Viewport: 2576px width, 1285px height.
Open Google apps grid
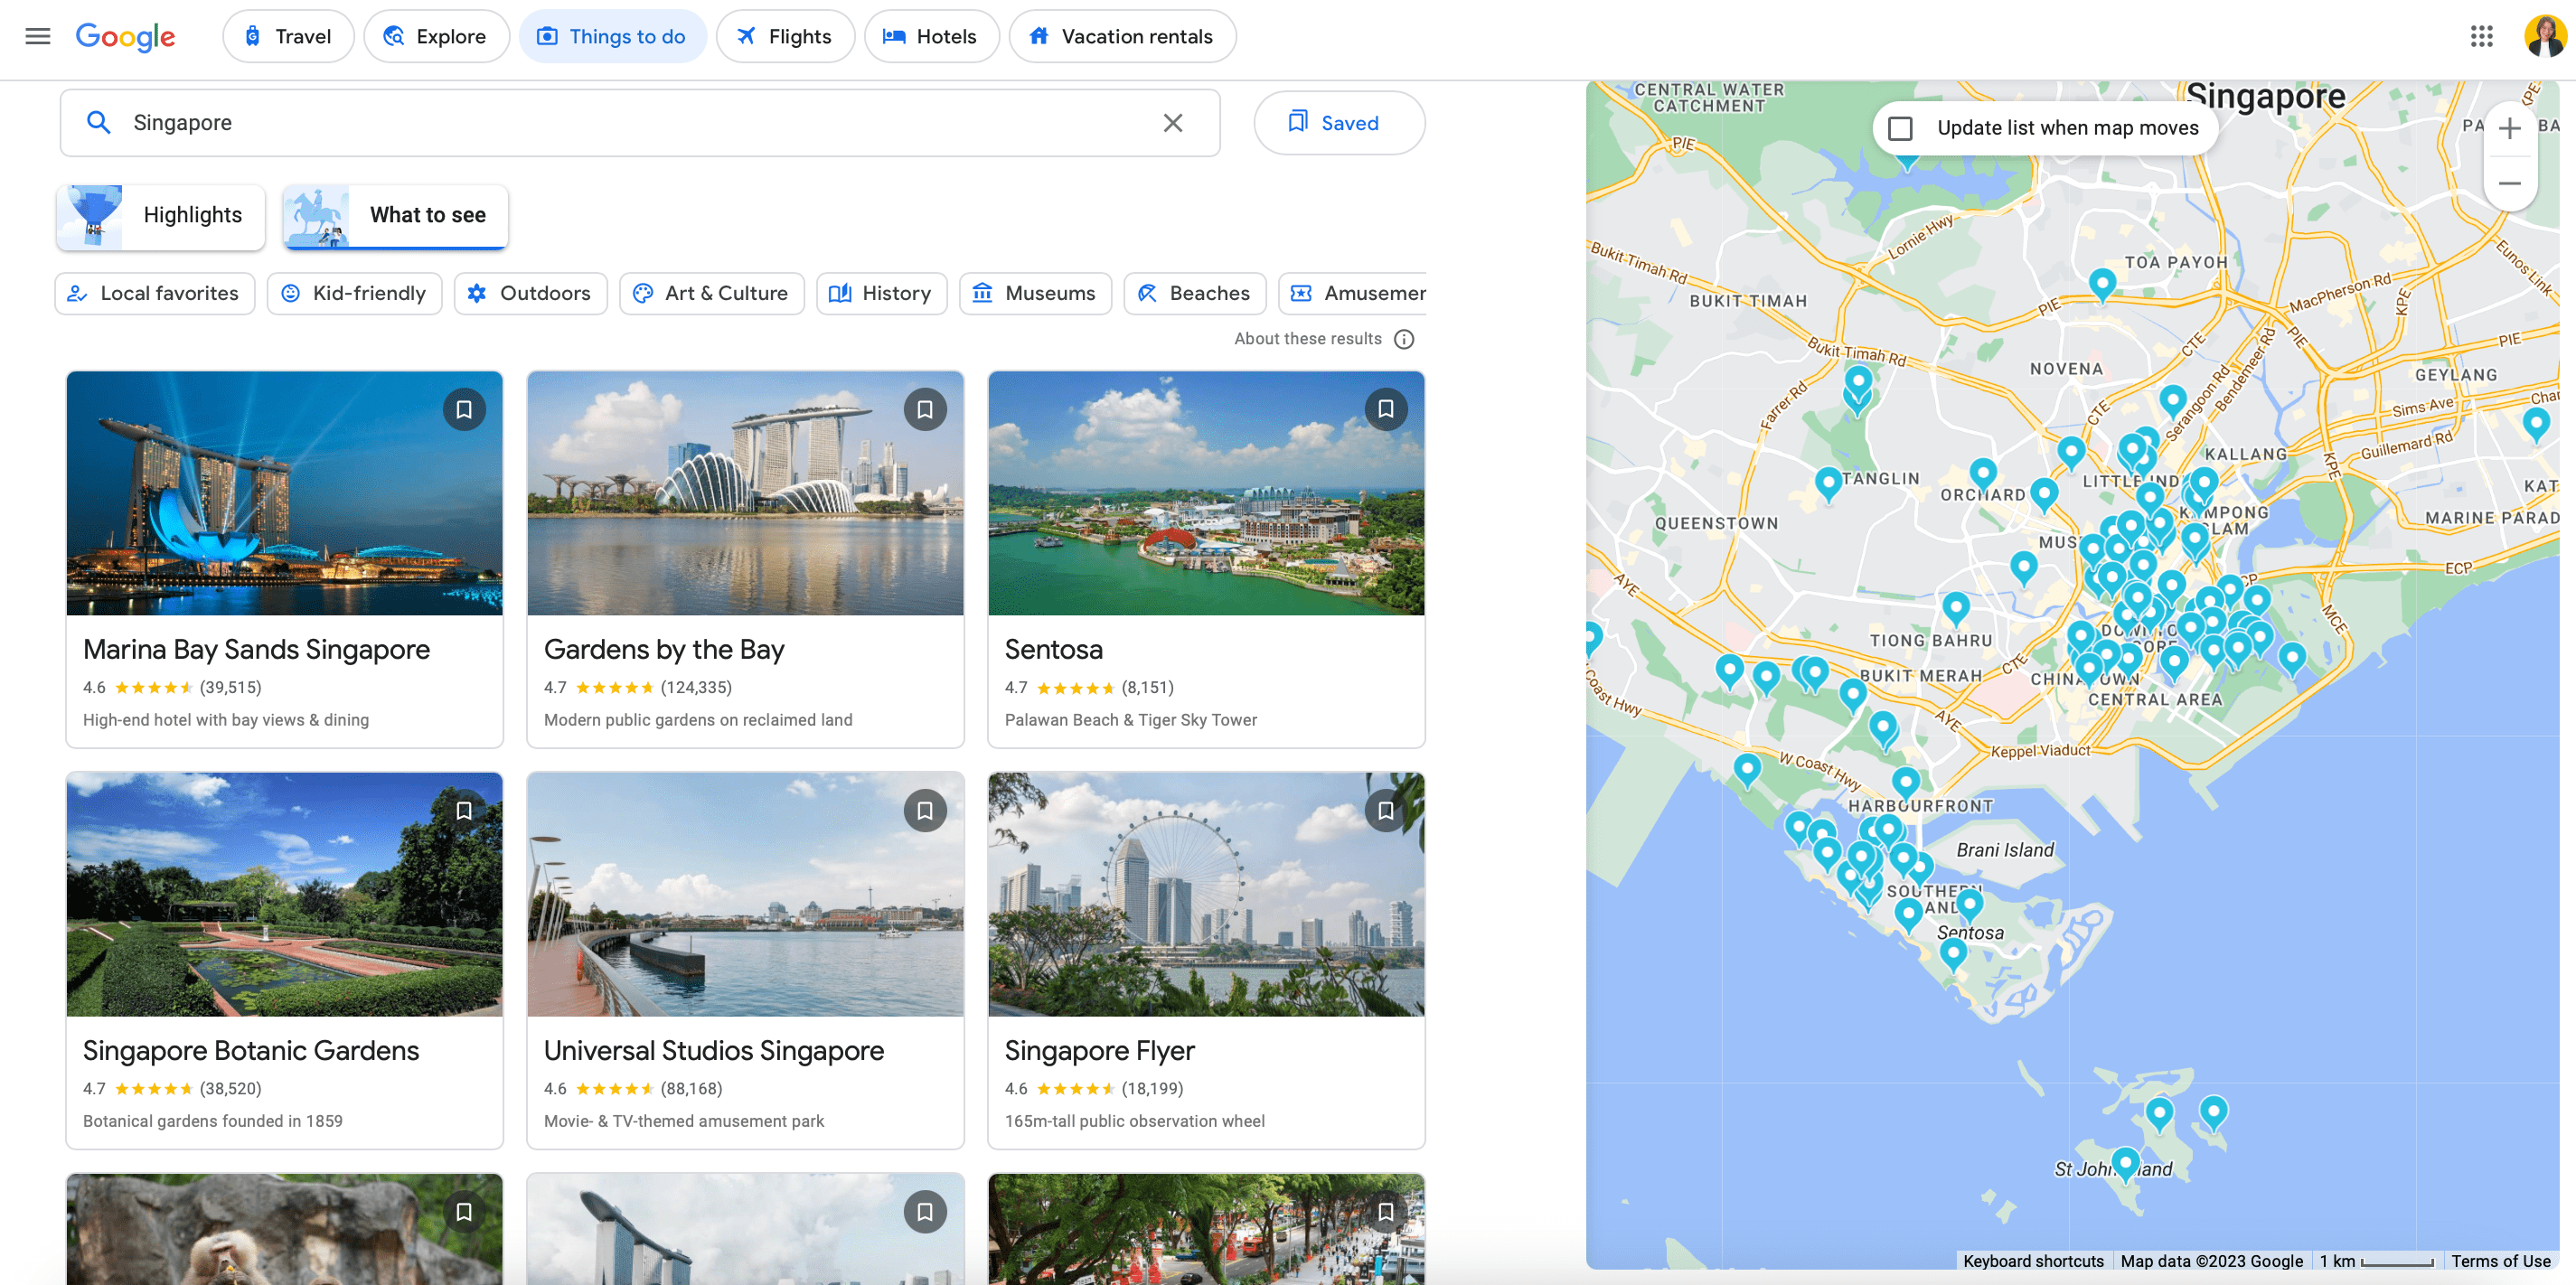pos(2481,37)
